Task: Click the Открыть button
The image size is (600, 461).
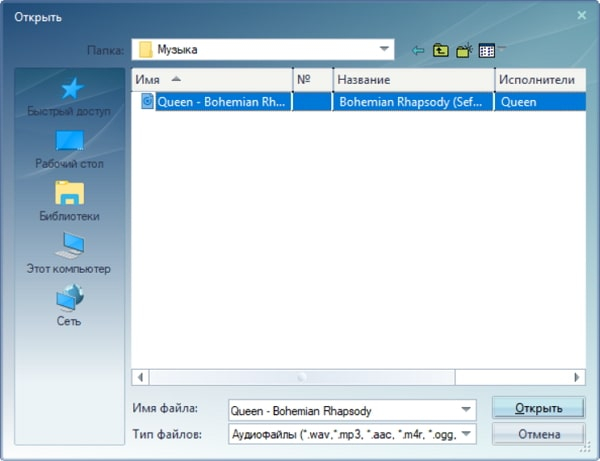Action: click(538, 408)
